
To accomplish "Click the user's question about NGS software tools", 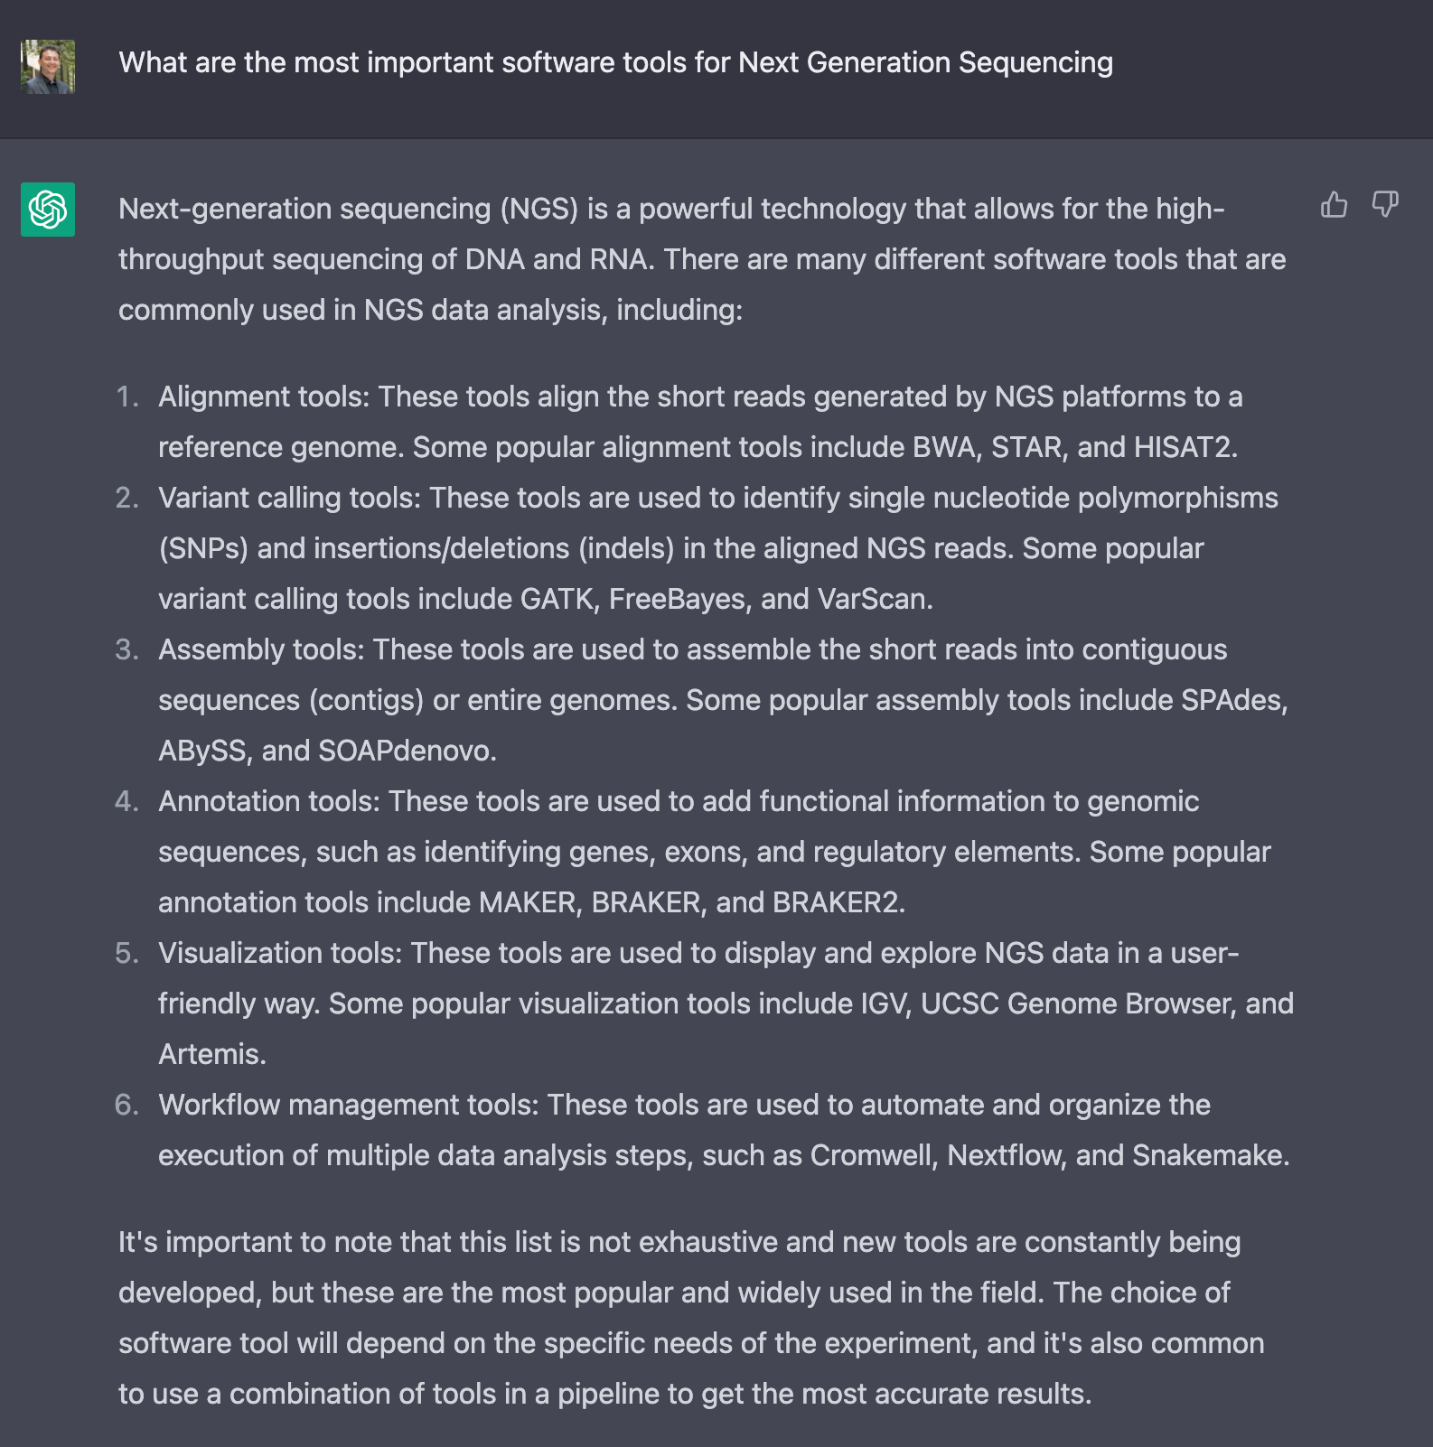I will [x=615, y=63].
